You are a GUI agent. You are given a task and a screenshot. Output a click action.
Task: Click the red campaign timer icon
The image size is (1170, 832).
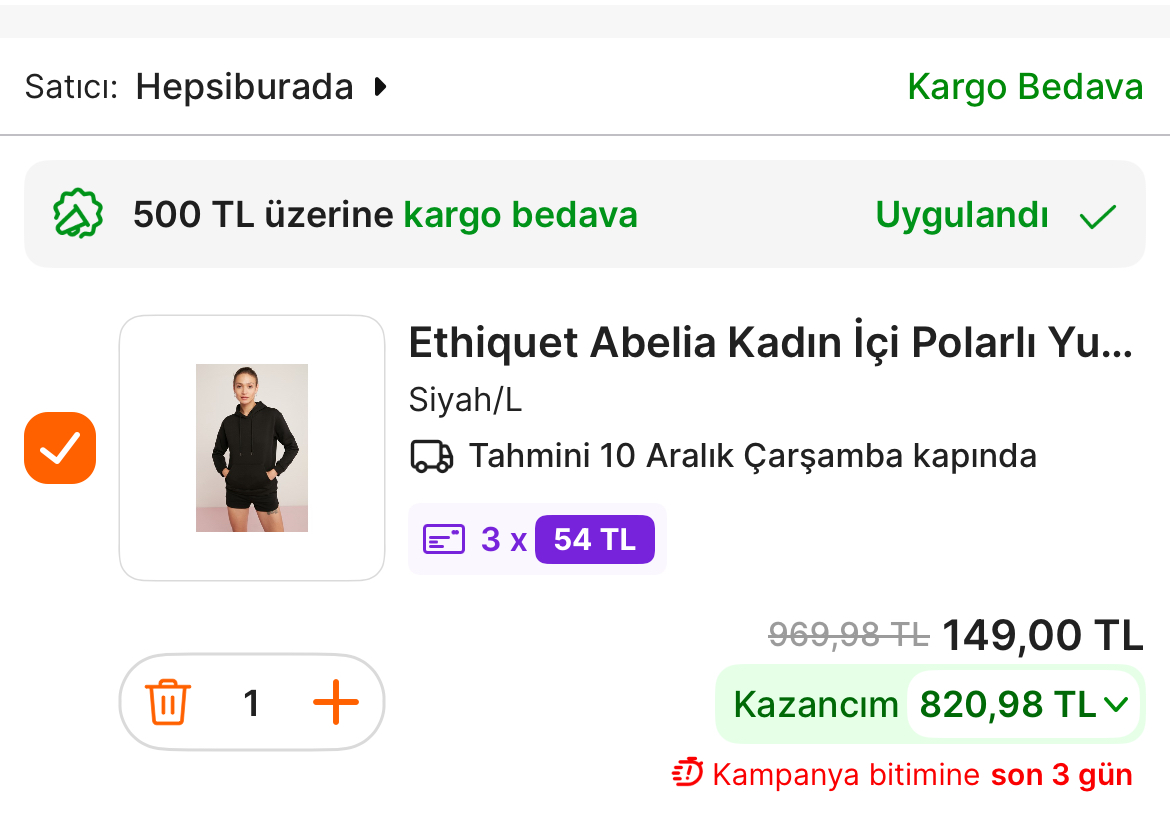pyautogui.click(x=688, y=773)
